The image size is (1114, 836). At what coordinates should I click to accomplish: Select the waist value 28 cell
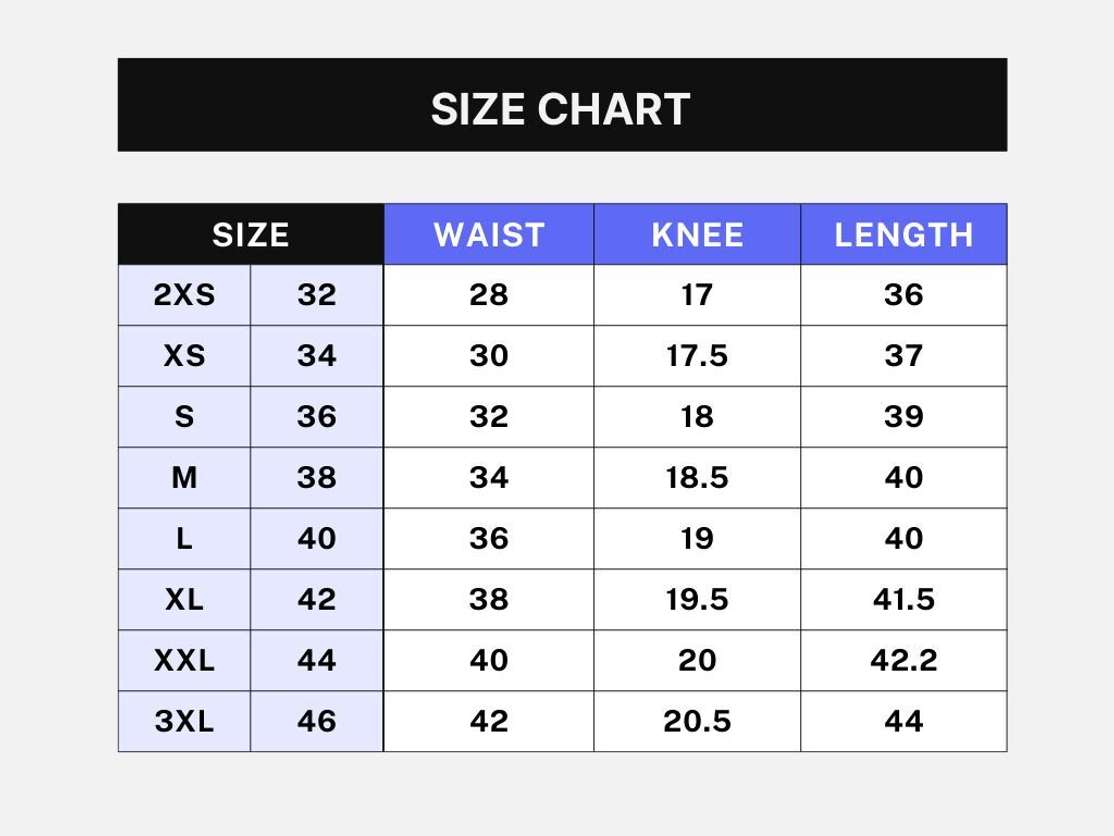489,295
